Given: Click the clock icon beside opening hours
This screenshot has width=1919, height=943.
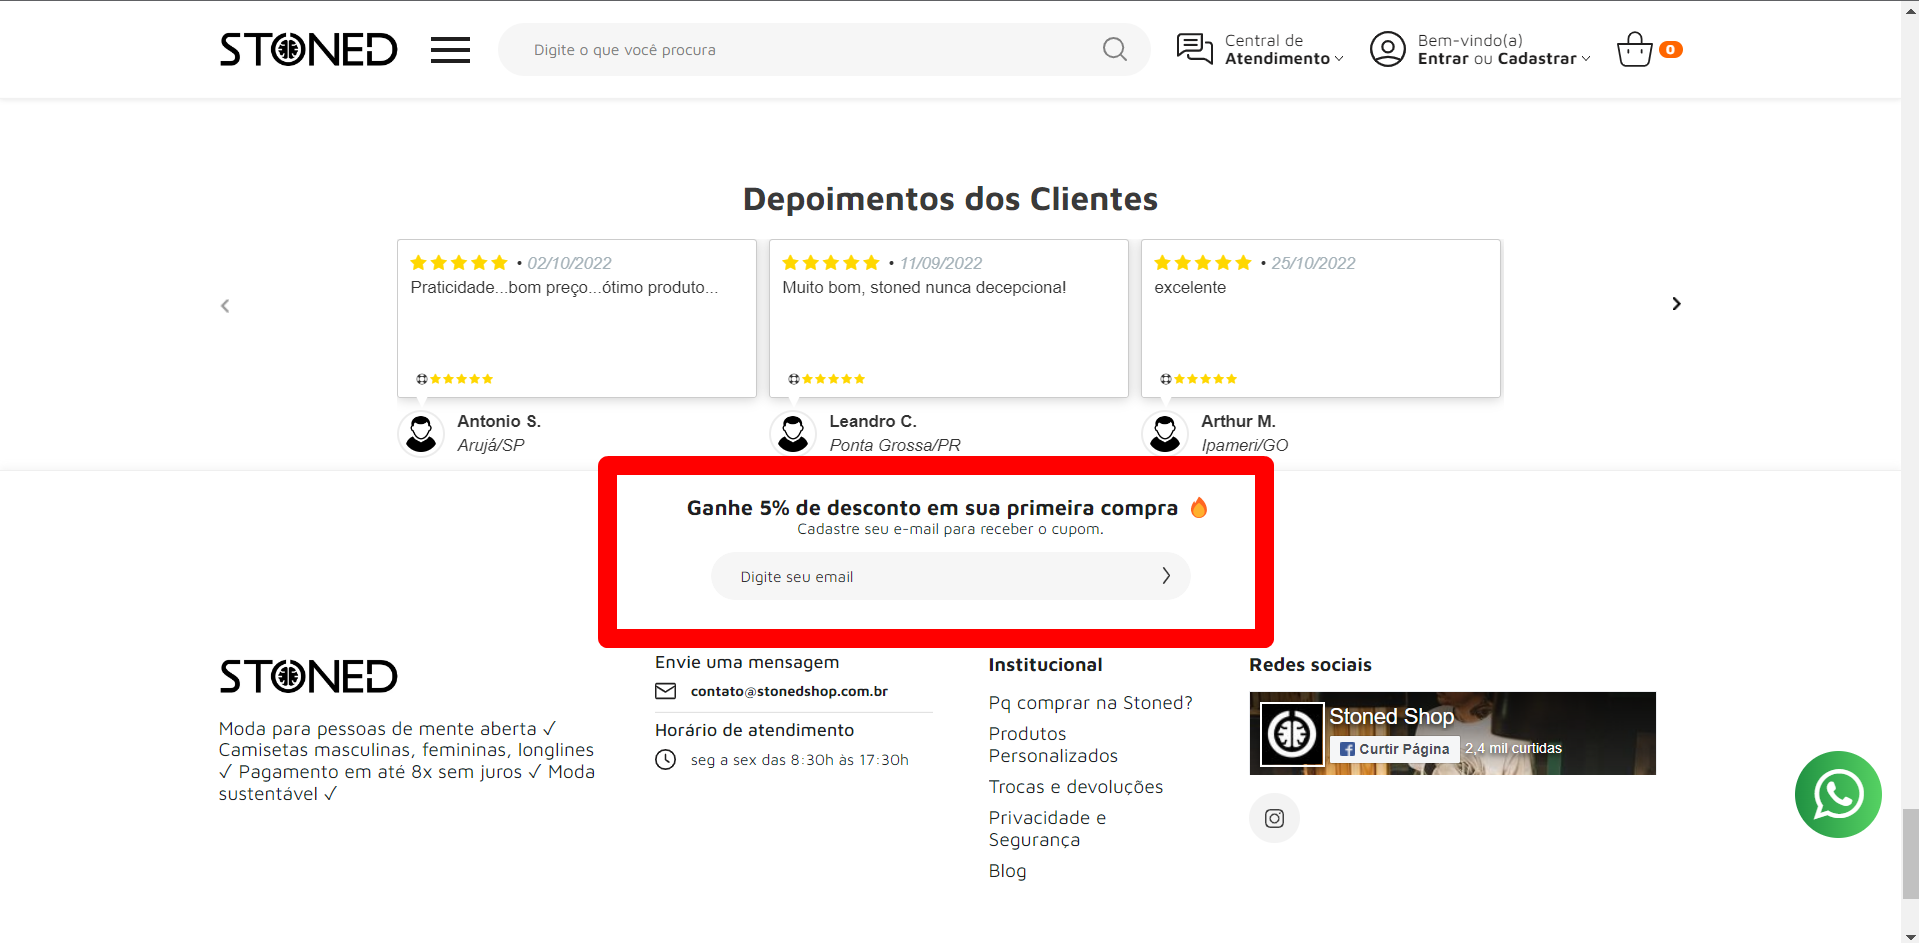Looking at the screenshot, I should tap(665, 760).
